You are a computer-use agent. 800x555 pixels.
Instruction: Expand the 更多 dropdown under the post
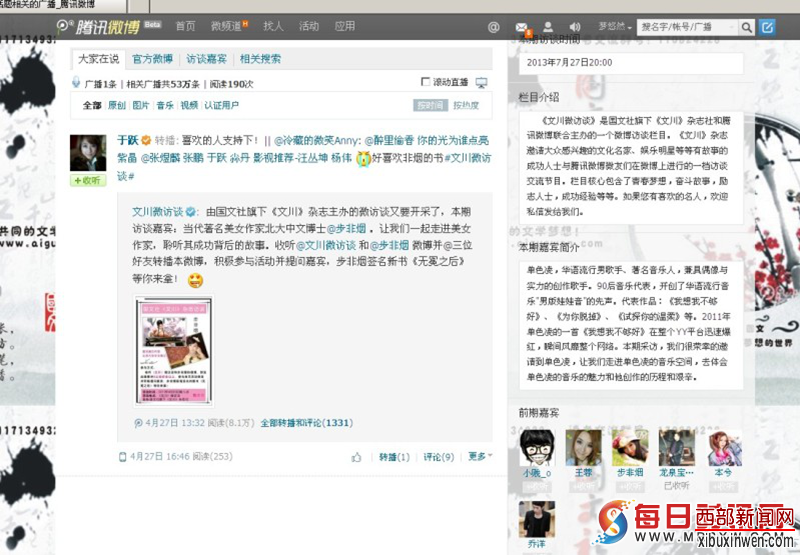click(x=480, y=457)
